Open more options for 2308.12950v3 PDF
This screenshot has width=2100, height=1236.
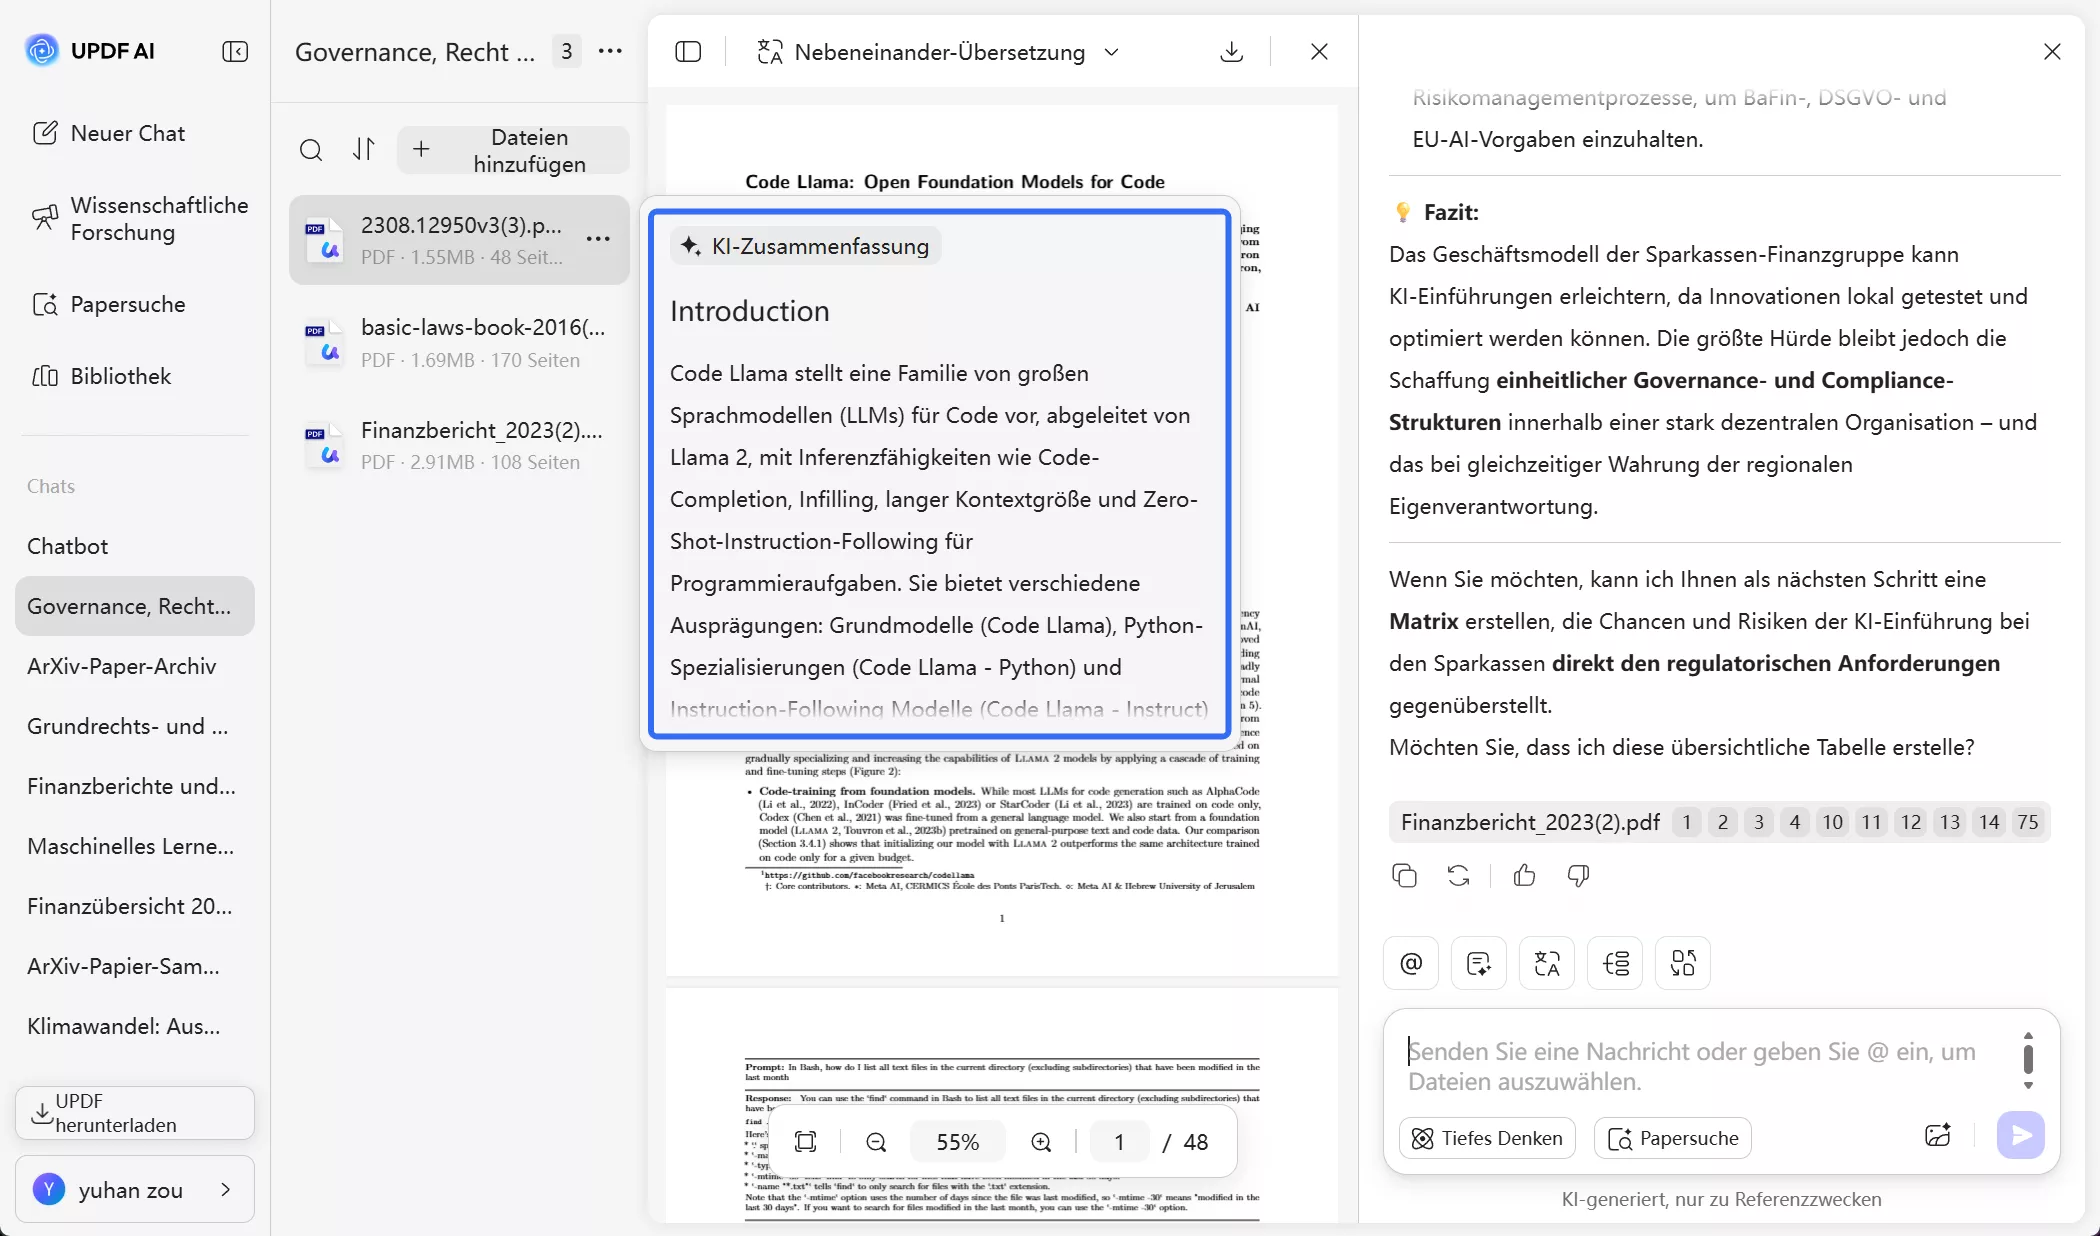597,240
